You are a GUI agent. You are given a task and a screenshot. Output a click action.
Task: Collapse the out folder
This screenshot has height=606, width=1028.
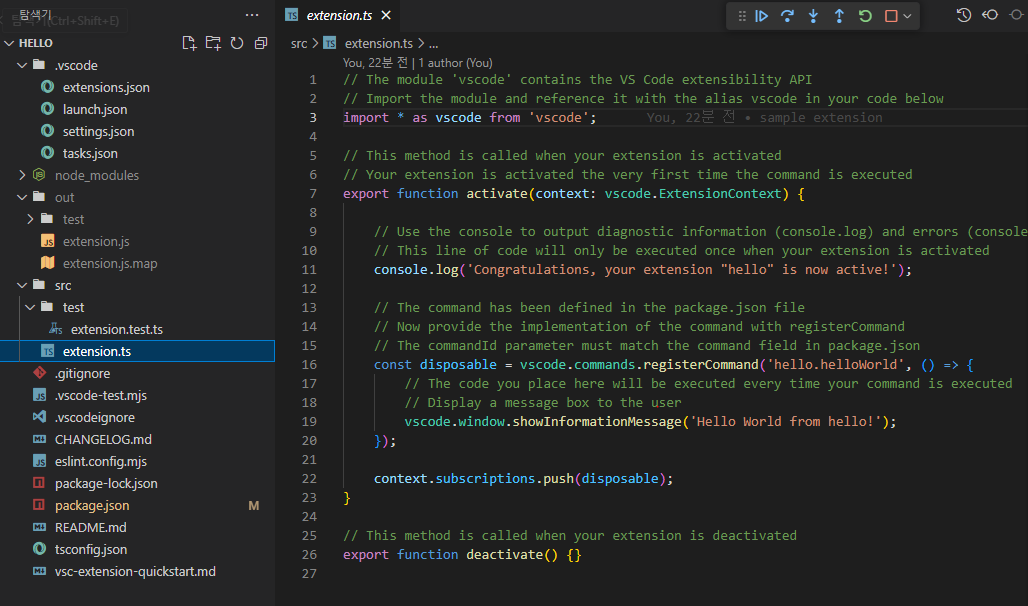(22, 197)
